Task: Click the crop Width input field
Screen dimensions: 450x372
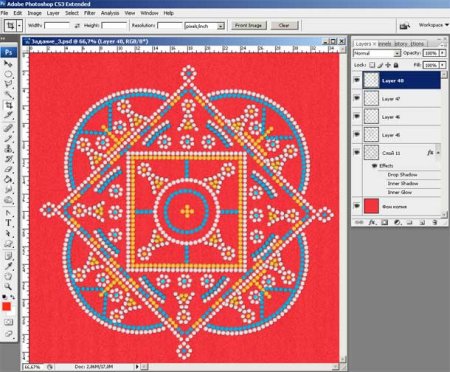Action: tap(57, 26)
